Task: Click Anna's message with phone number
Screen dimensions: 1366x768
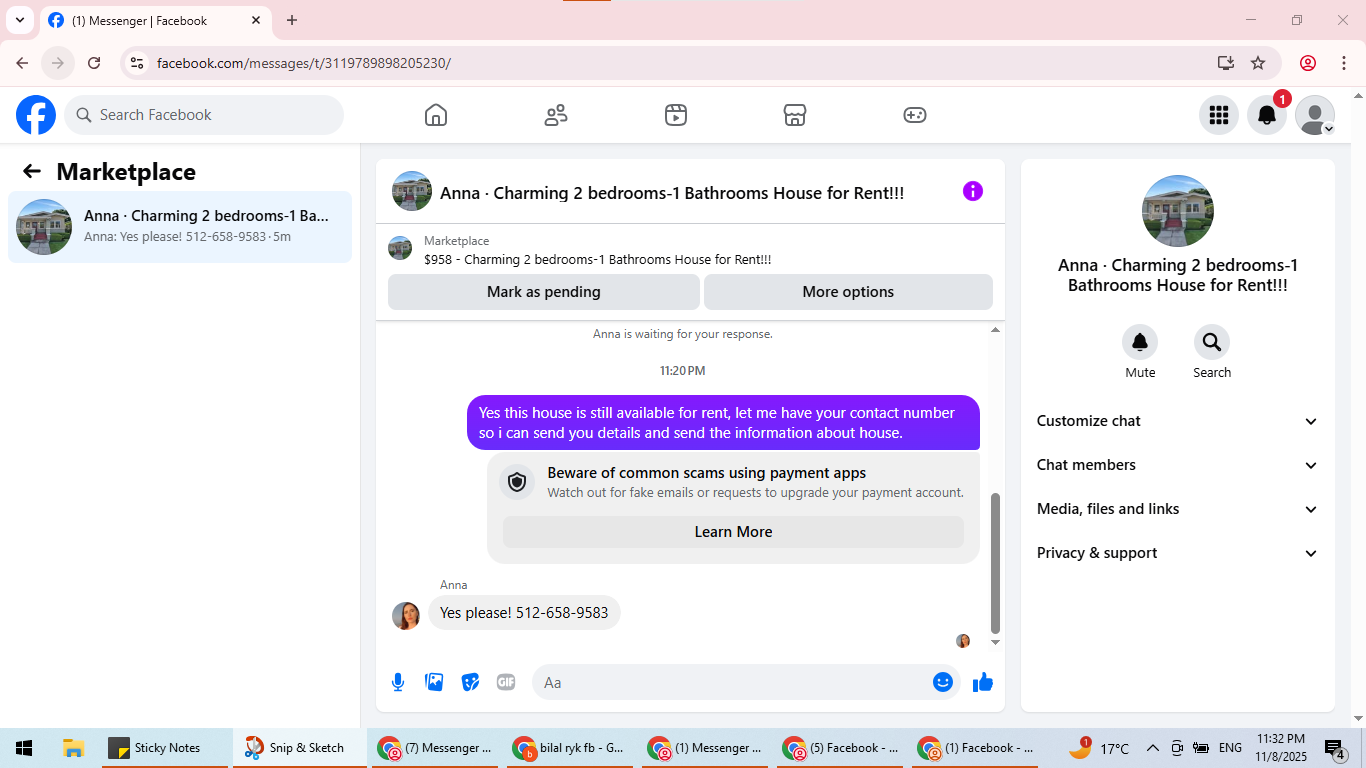Action: (x=524, y=613)
